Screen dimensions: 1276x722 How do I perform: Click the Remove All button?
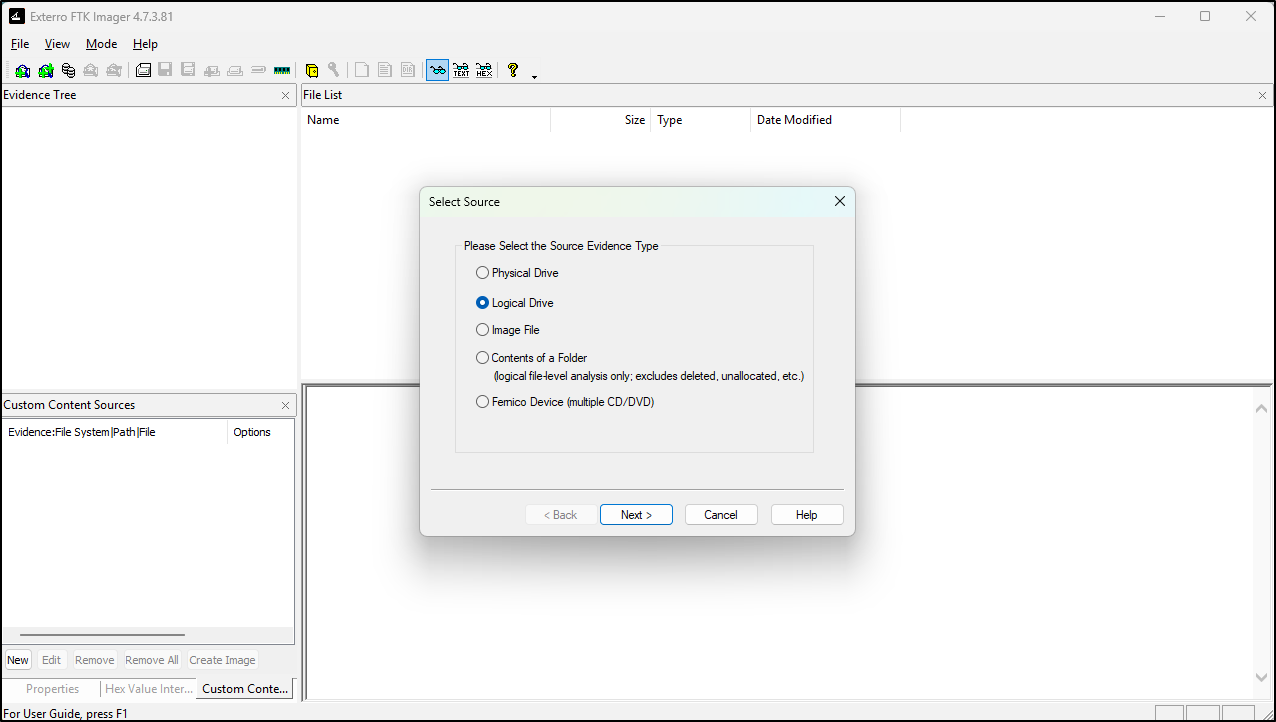[152, 660]
